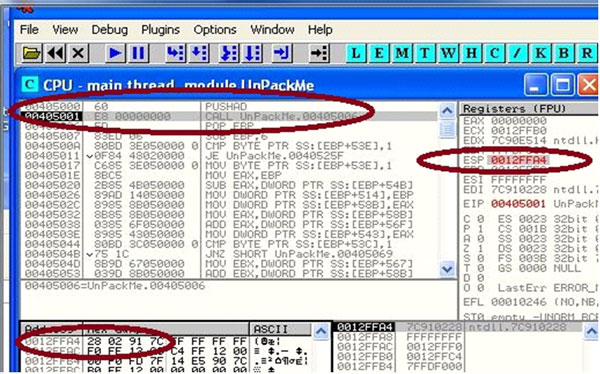Click ESP register value 0012FFA4
This screenshot has width=600, height=374.
point(519,160)
